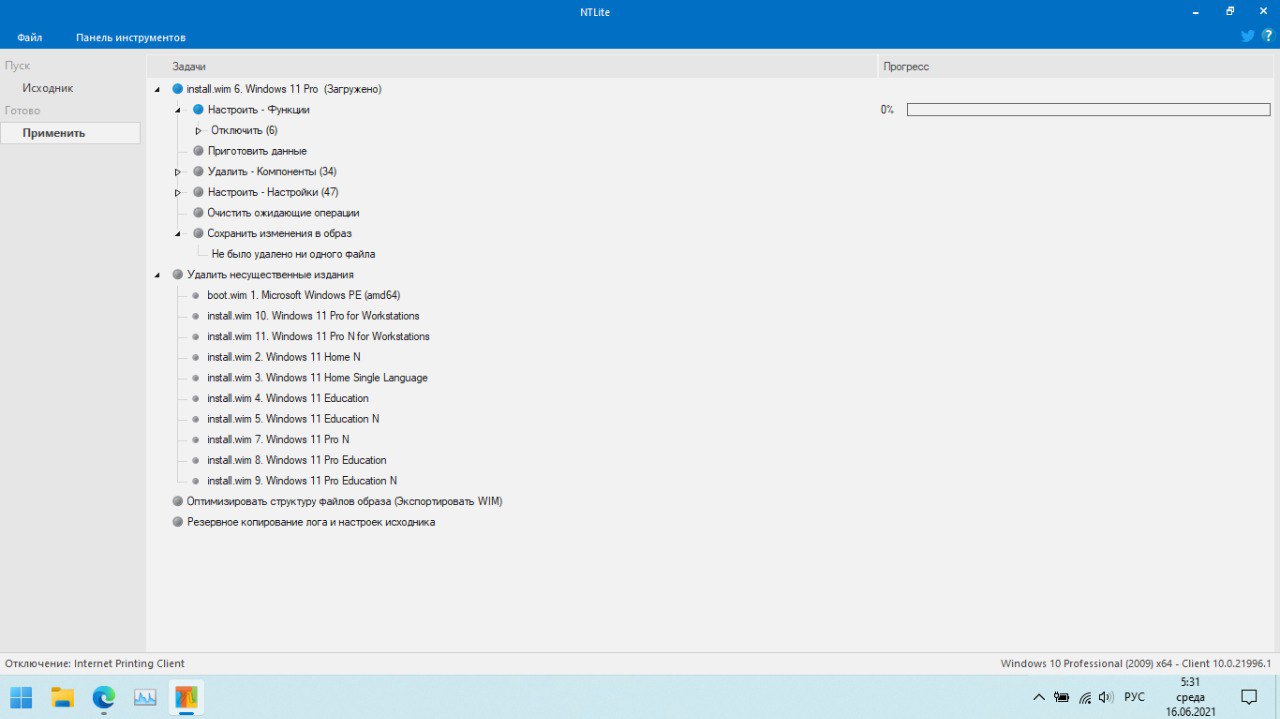Go to the Исходник page in the sidebar
1280x719 pixels.
tap(48, 88)
